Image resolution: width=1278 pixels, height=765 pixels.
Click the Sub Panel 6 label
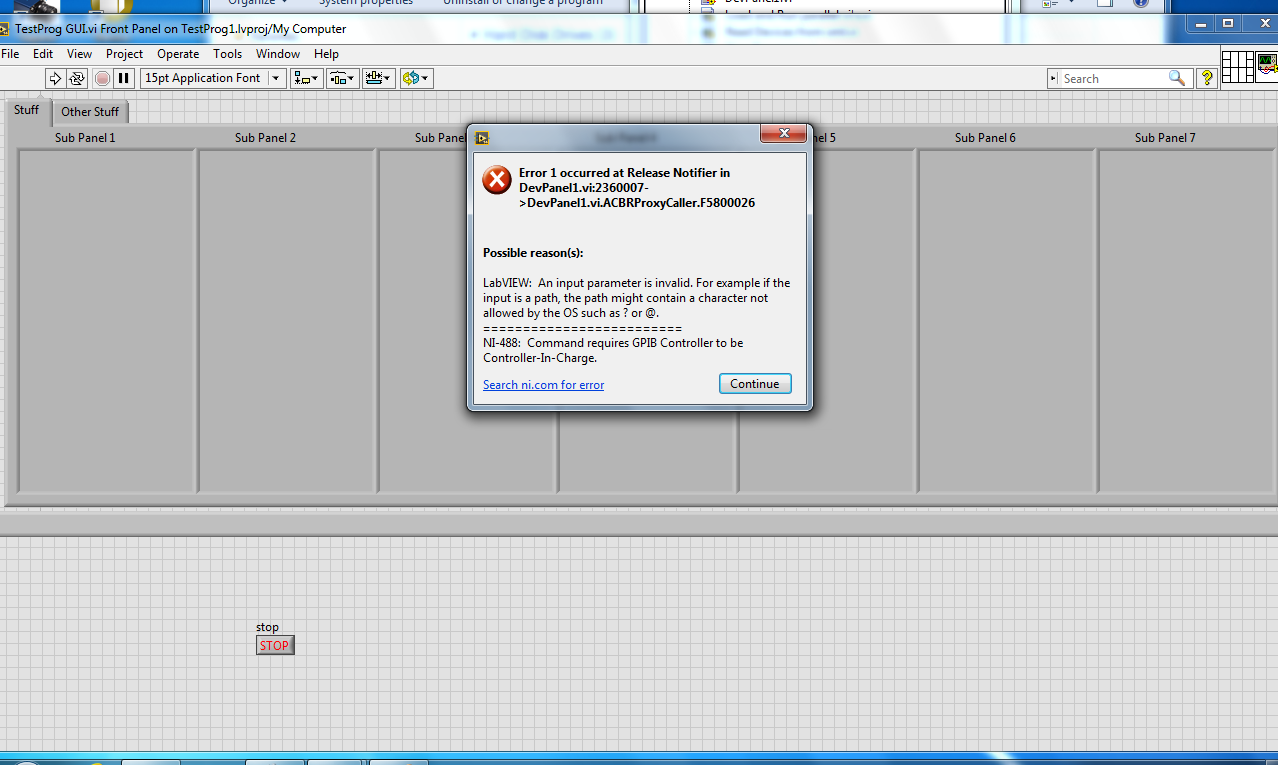[985, 138]
